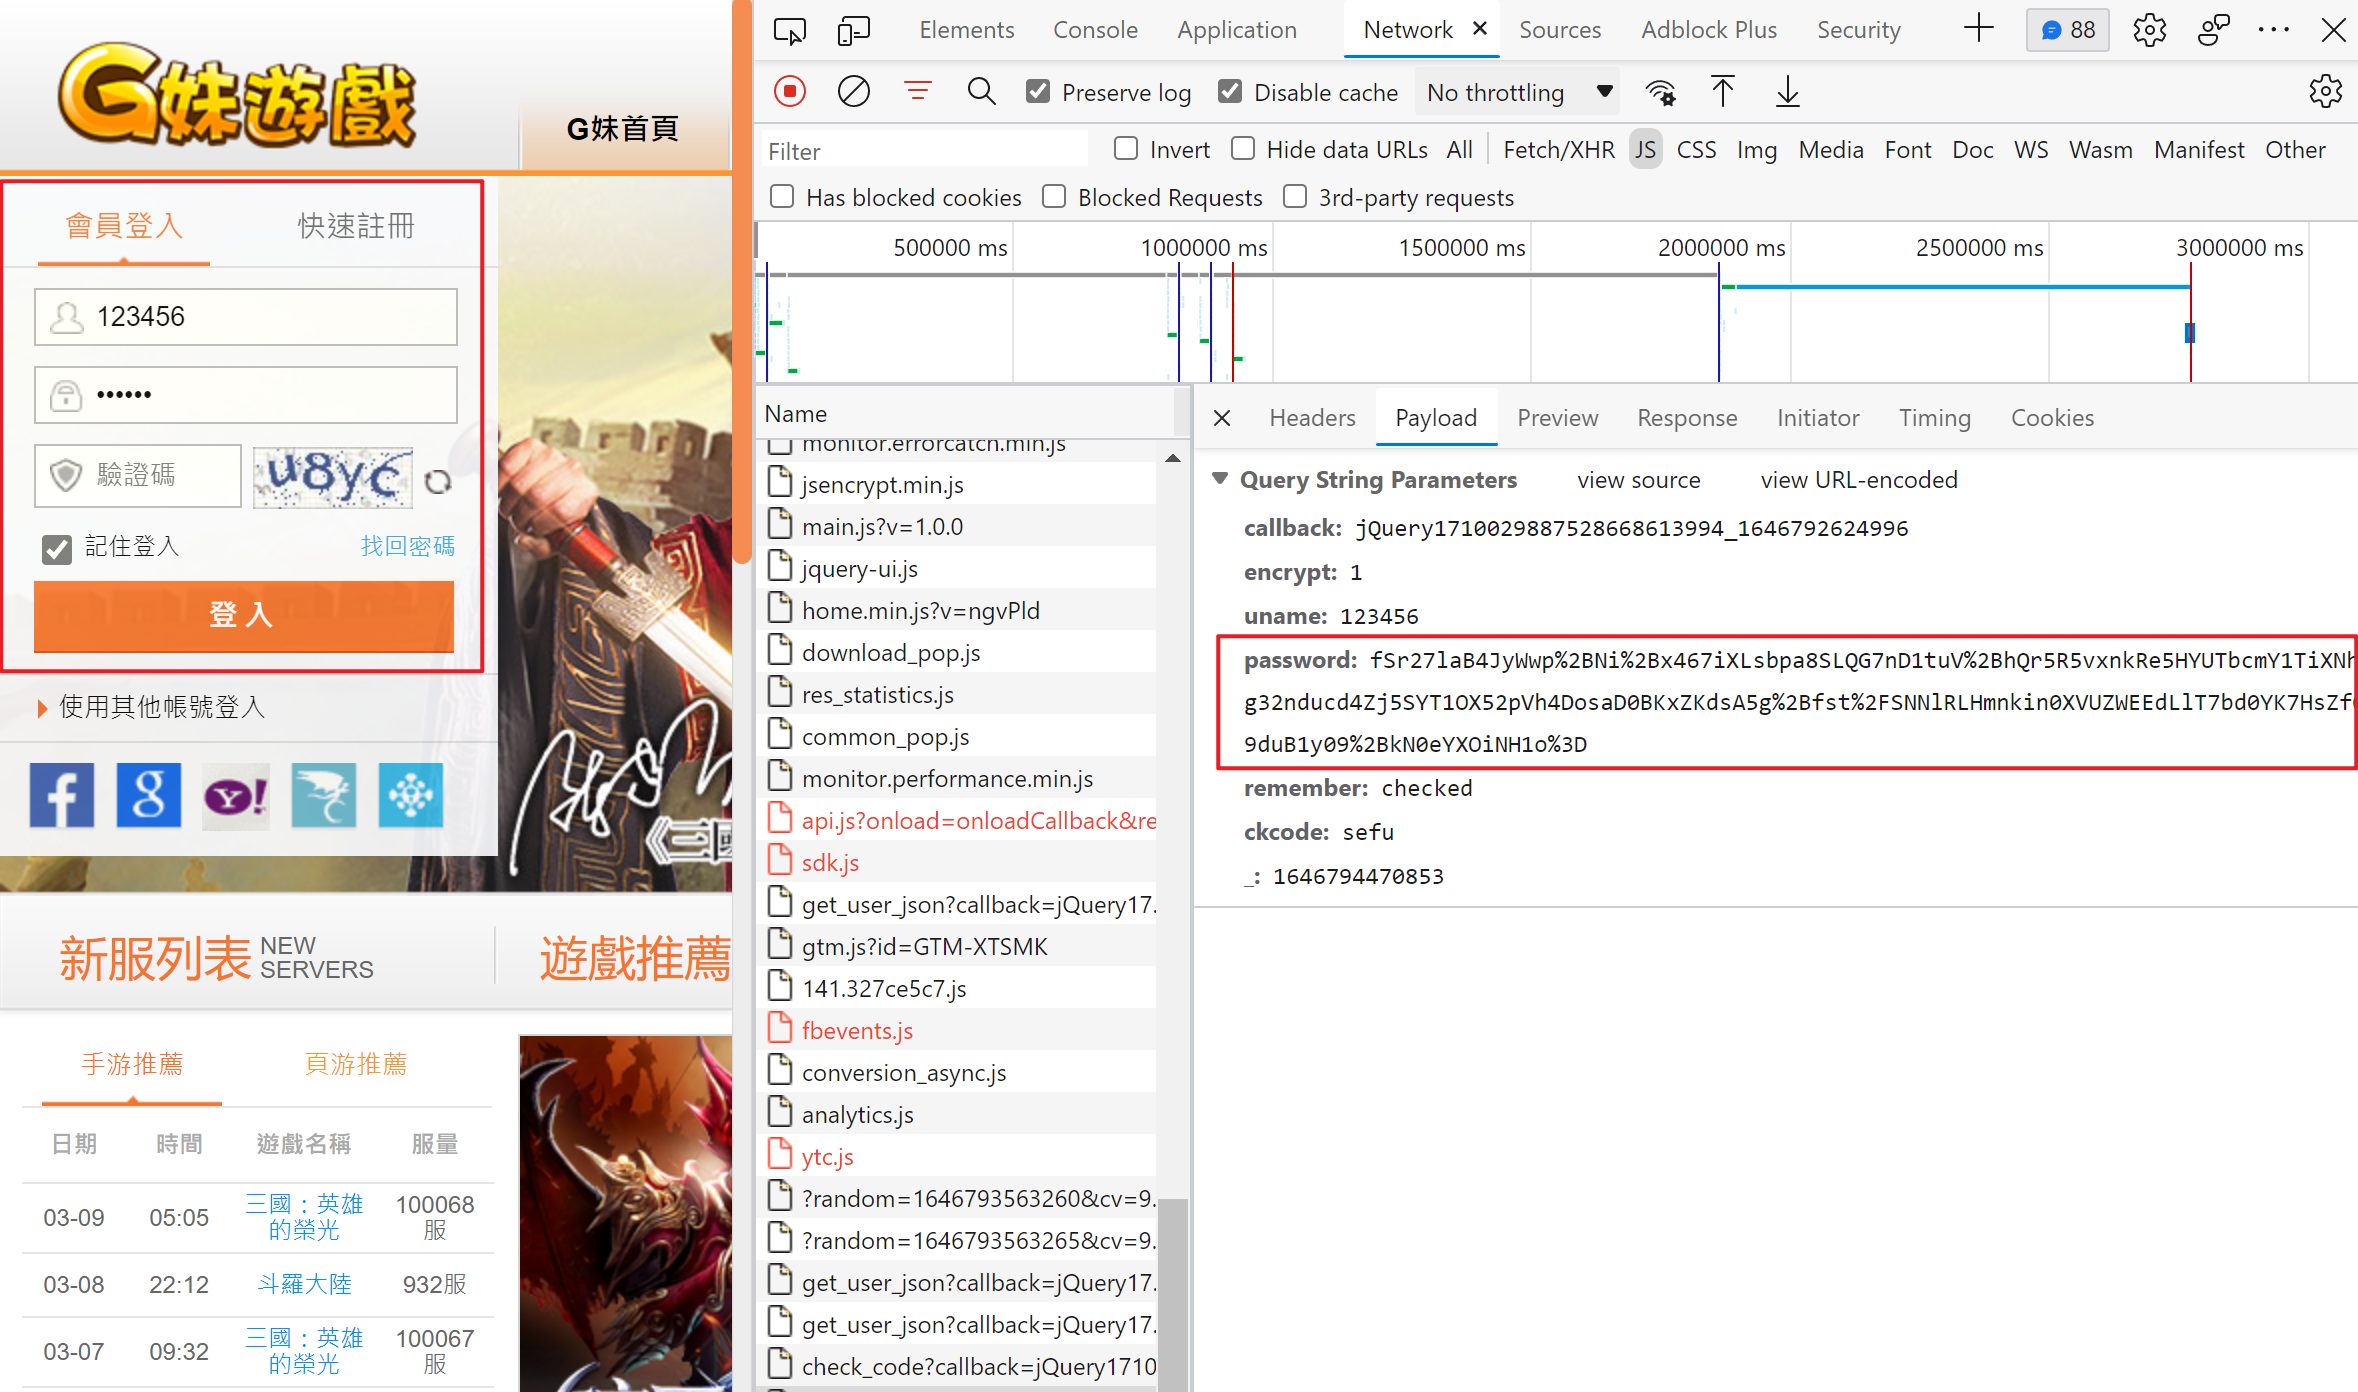Open the Console panel tab
The width and height of the screenshot is (2358, 1392).
pos(1094,30)
